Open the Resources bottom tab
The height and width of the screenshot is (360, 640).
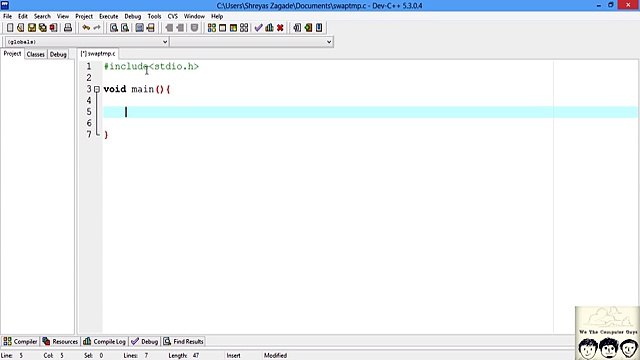click(x=60, y=341)
